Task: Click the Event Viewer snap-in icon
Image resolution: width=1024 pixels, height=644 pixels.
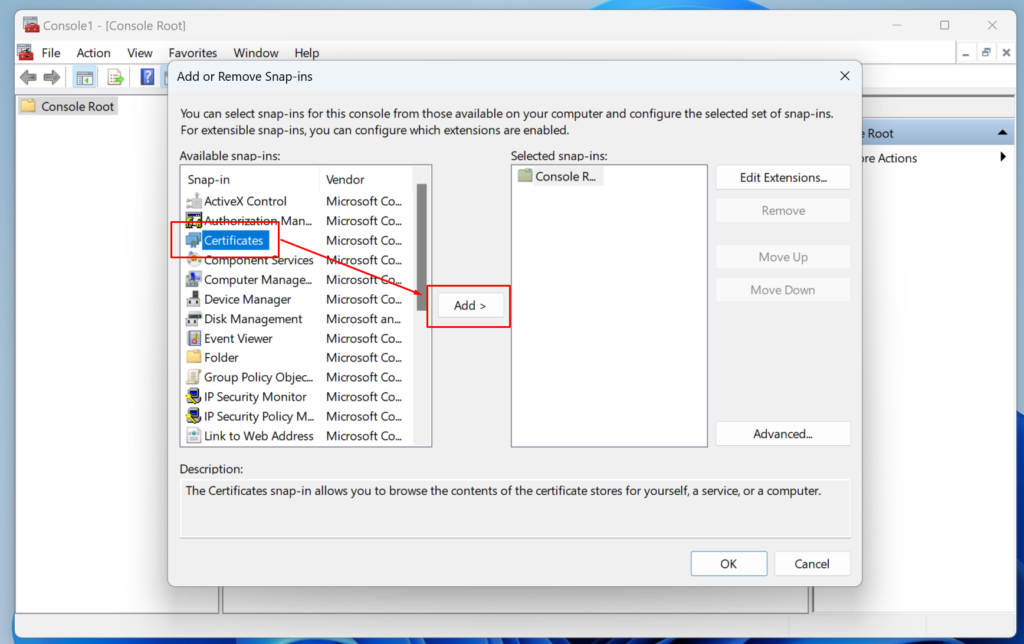Action: pos(193,338)
